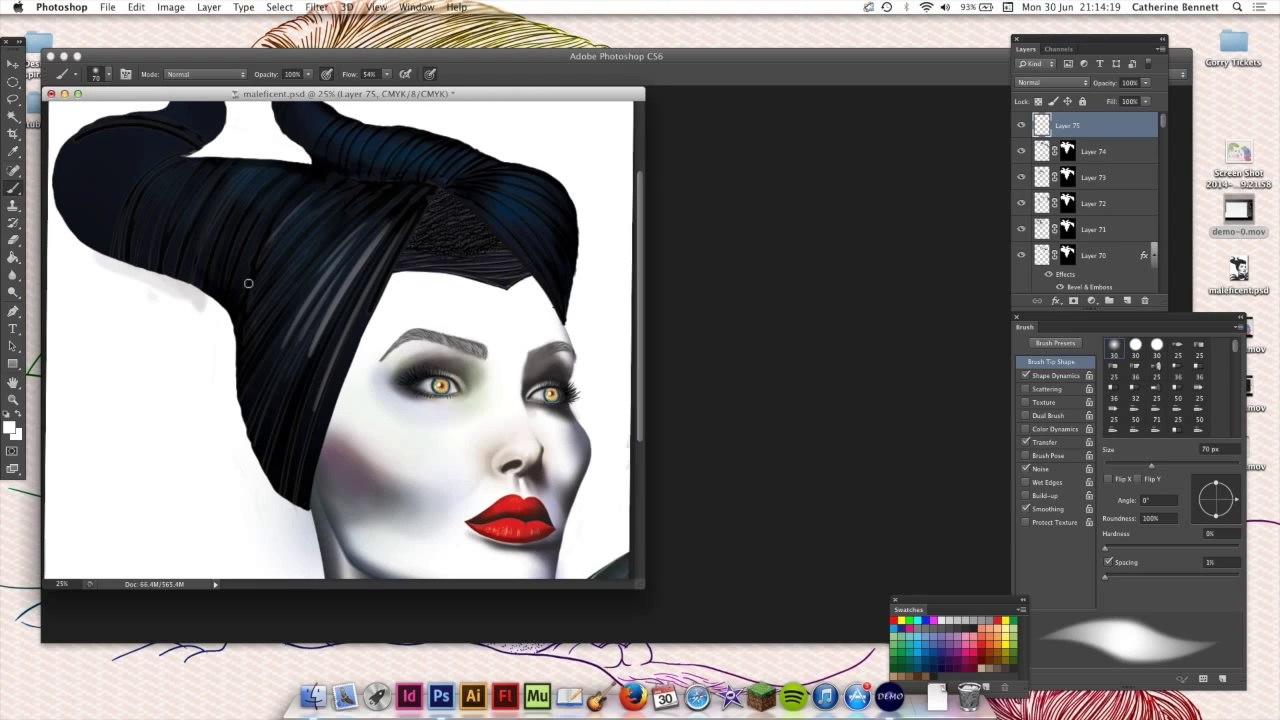Disable Noise checkbox
The width and height of the screenshot is (1280, 720).
[x=1025, y=468]
